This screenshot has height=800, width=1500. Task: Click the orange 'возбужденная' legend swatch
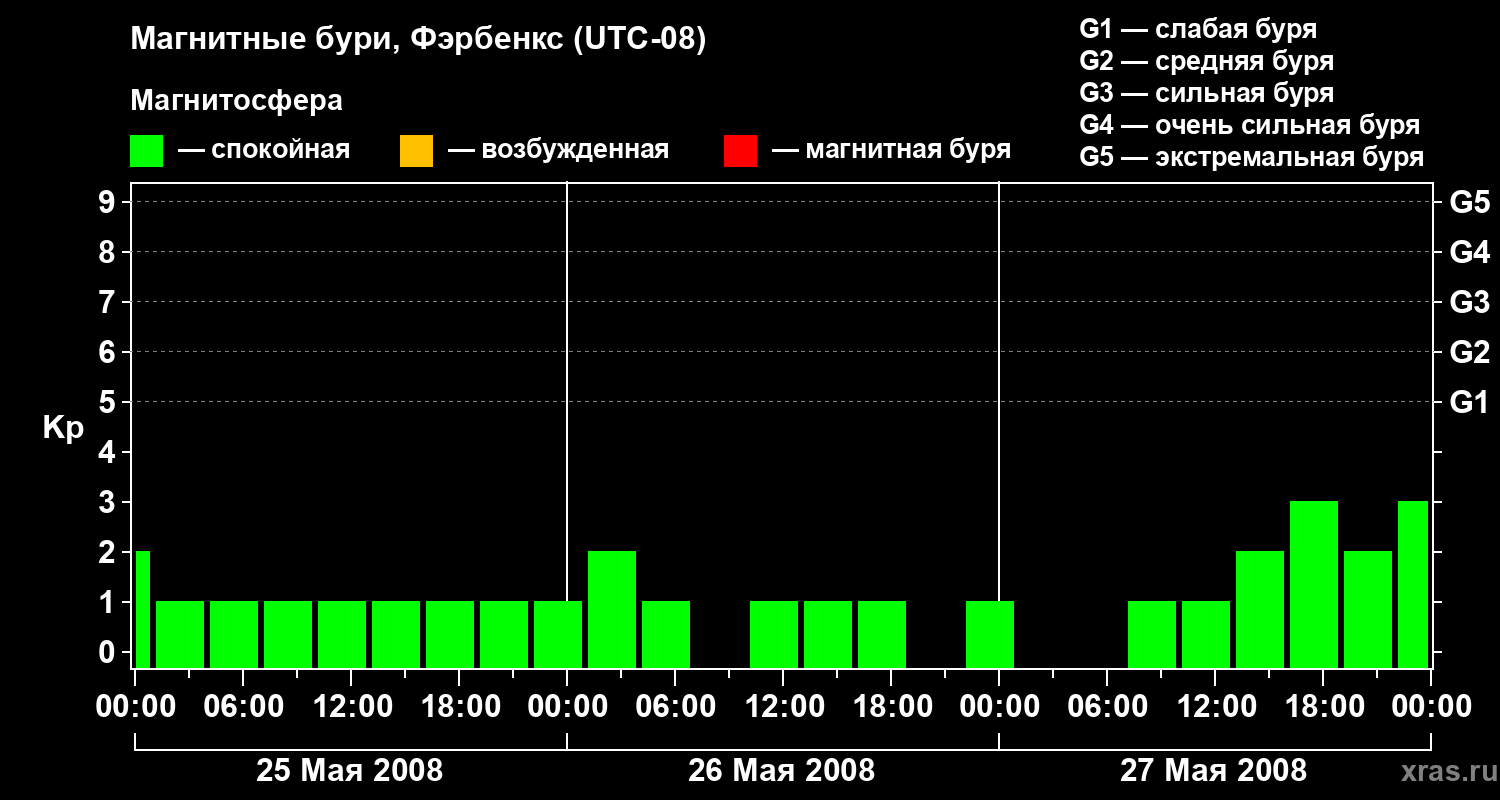(x=416, y=151)
